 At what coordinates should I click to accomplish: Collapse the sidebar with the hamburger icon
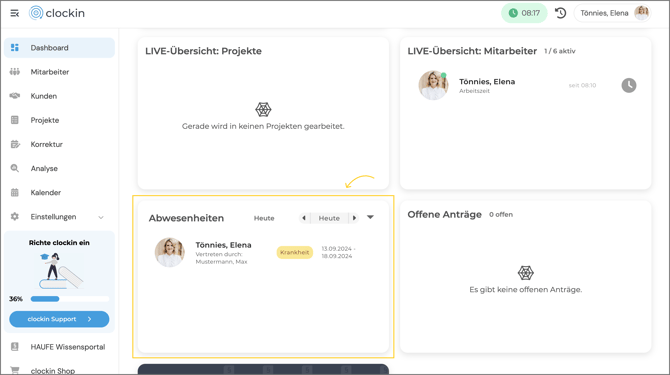15,13
